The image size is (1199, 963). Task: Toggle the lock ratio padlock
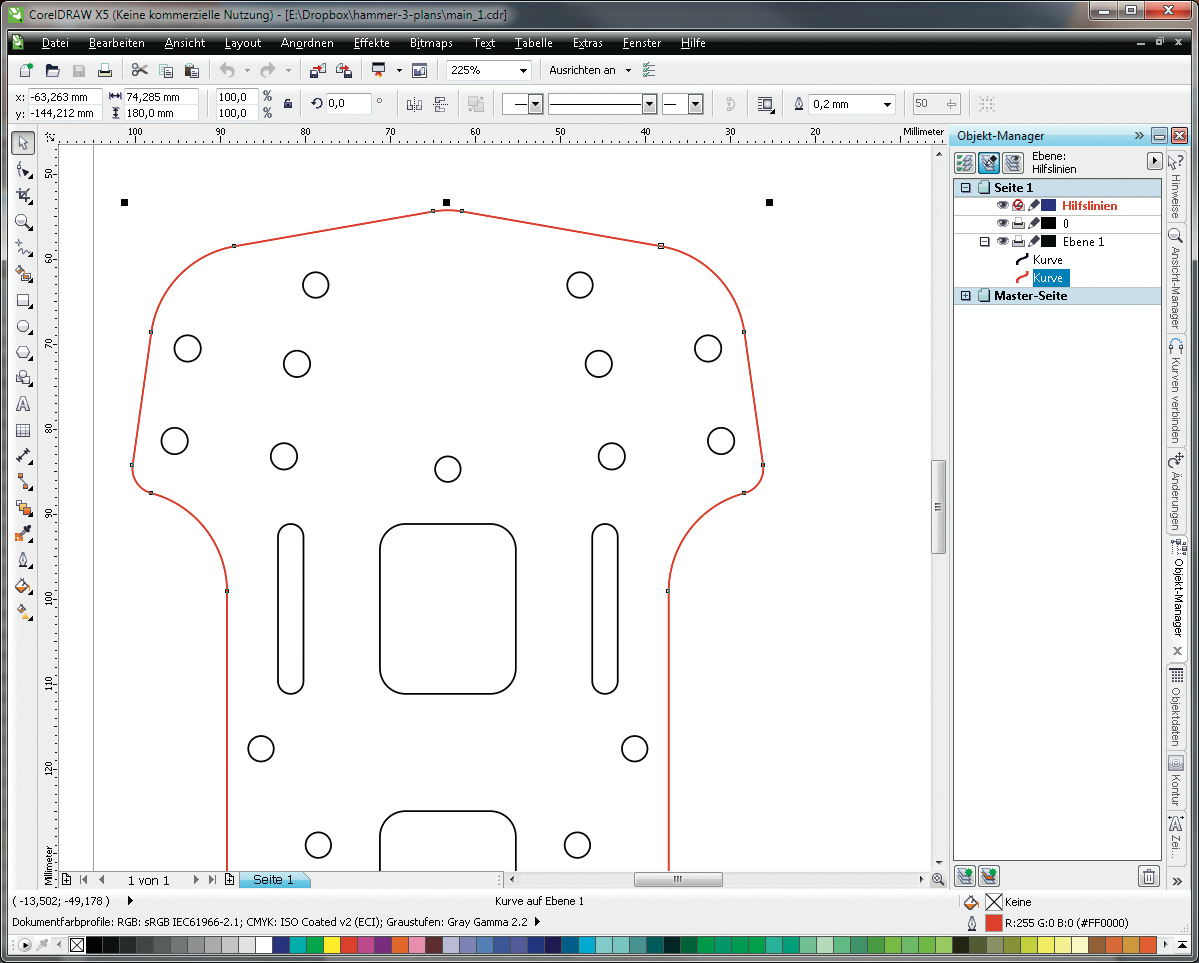(288, 104)
